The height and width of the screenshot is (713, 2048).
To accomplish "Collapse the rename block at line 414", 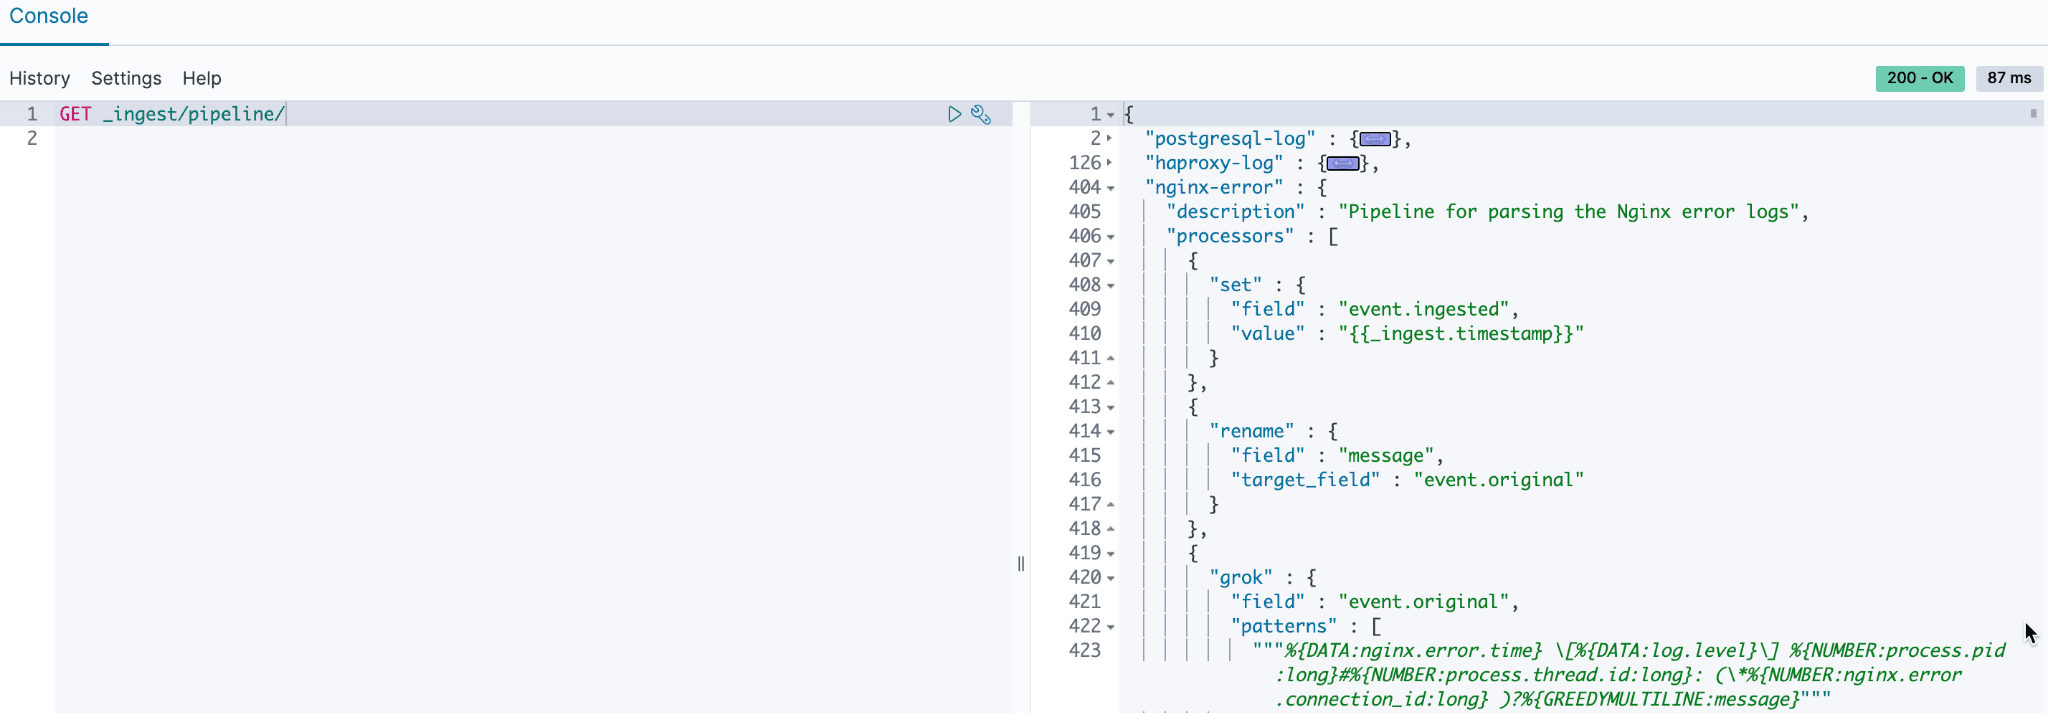I will (x=1110, y=432).
